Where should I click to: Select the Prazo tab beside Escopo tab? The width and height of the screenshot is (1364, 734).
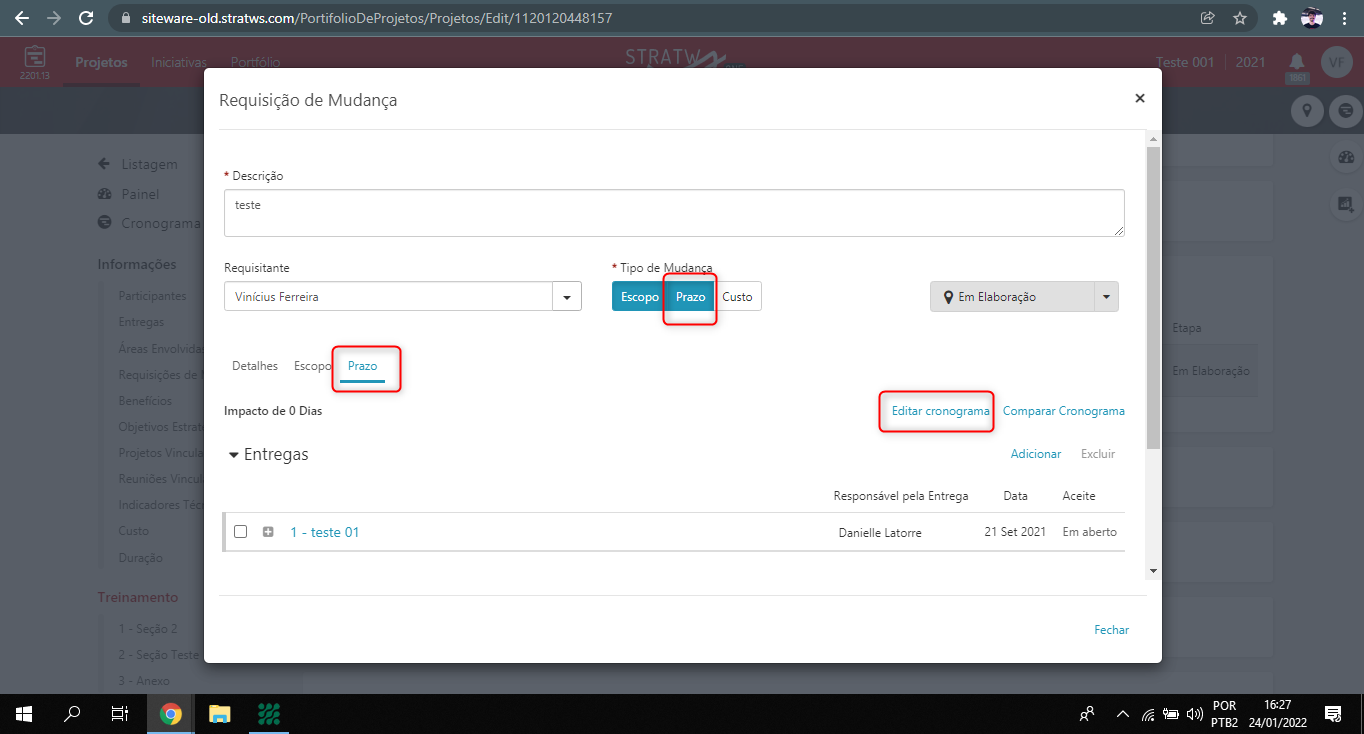coord(362,366)
